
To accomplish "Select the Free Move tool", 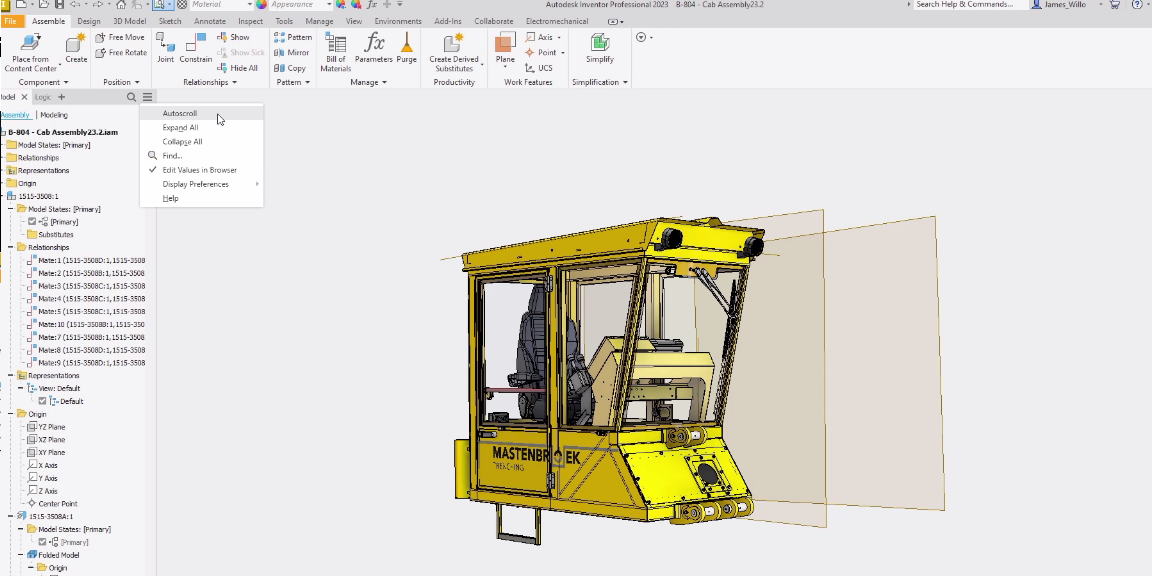I will click(x=120, y=37).
